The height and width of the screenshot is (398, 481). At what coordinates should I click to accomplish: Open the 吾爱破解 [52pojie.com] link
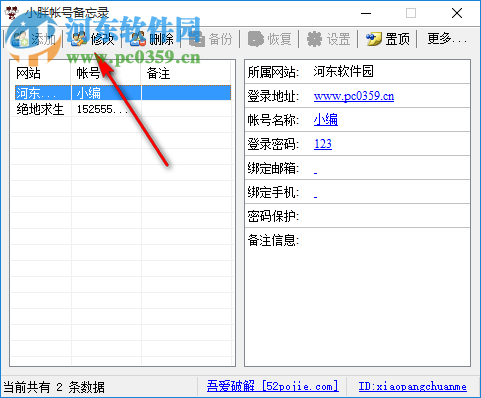(273, 386)
